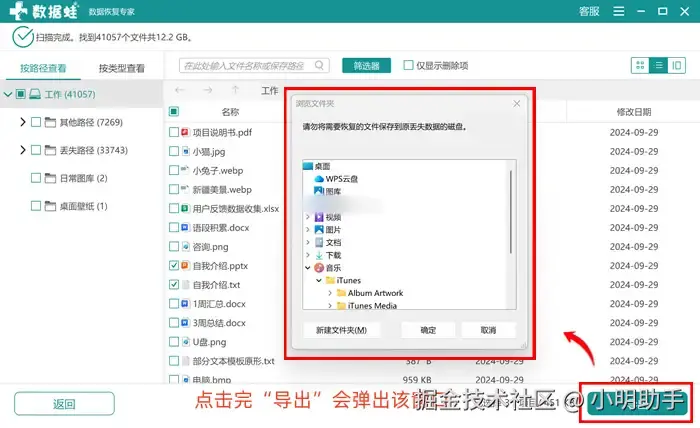Navigate back with left arrow icon
The height and width of the screenshot is (428, 700).
(x=180, y=90)
